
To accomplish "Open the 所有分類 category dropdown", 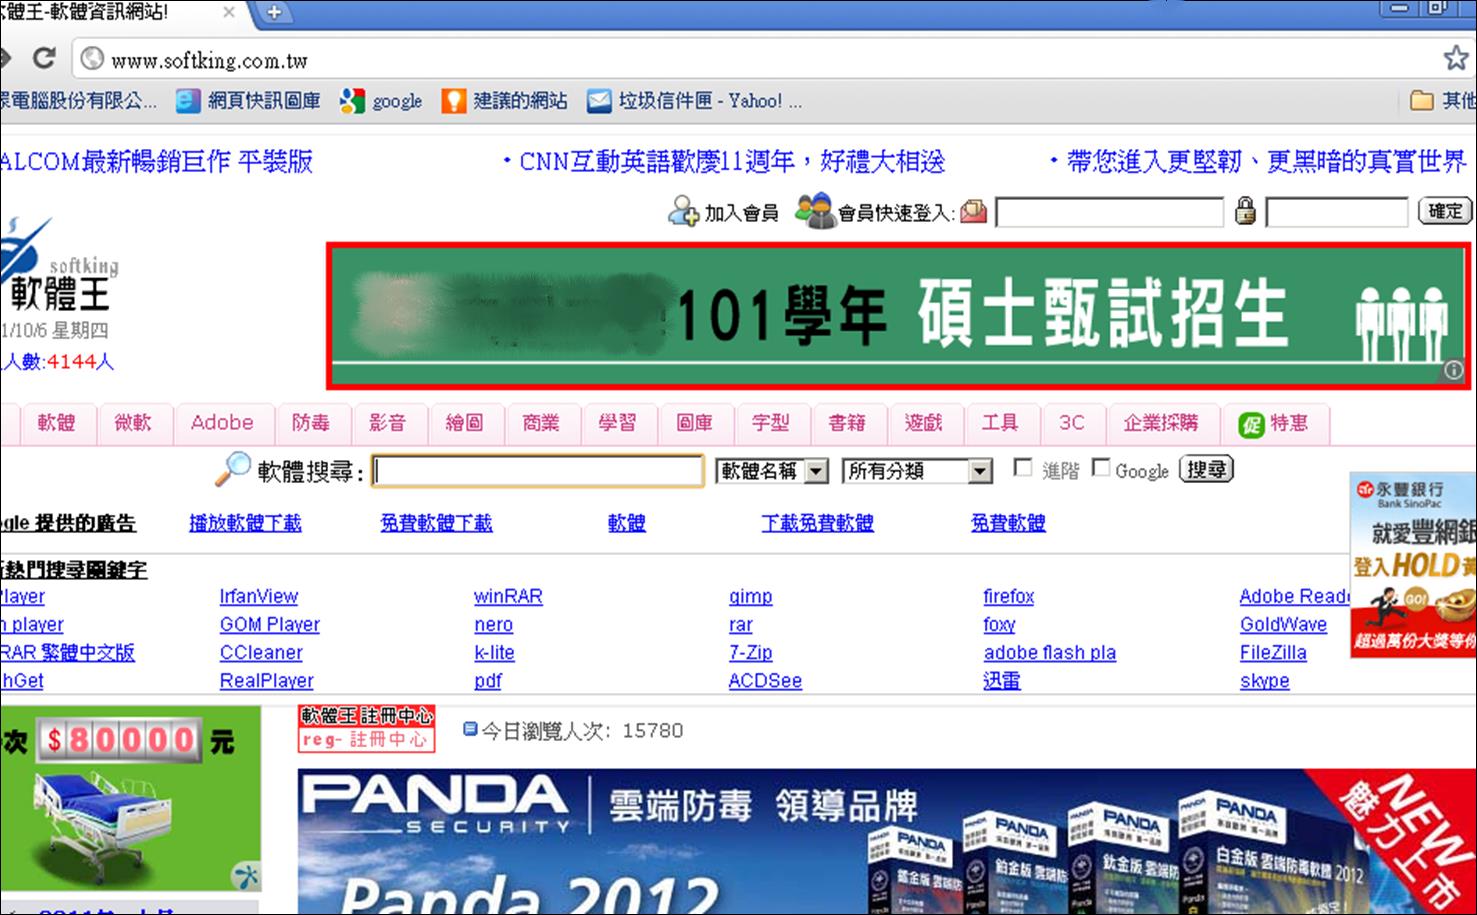I will tap(917, 471).
